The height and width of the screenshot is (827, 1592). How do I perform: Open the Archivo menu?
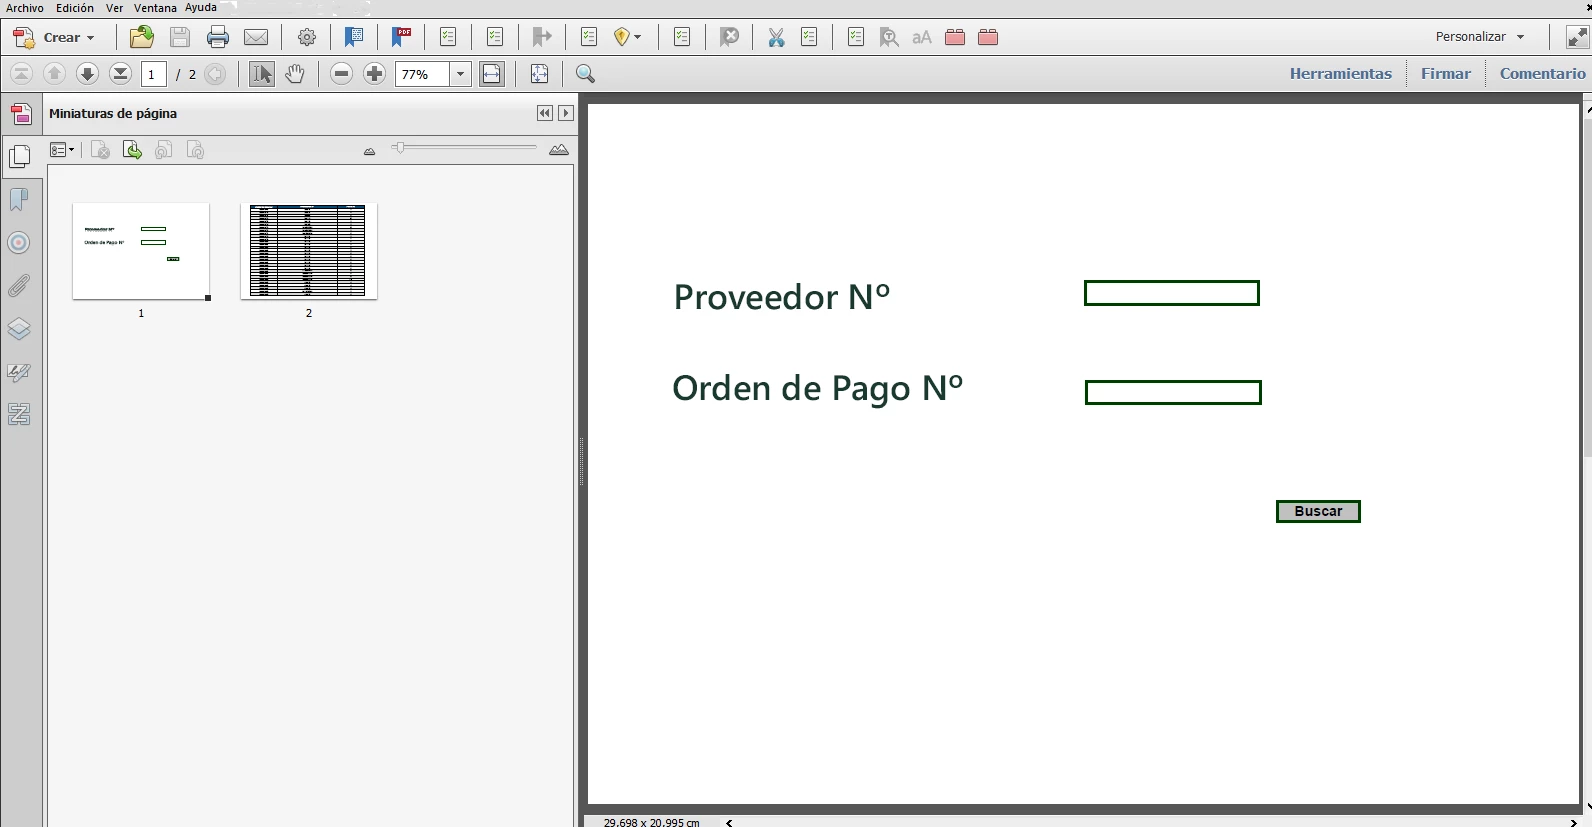(25, 7)
